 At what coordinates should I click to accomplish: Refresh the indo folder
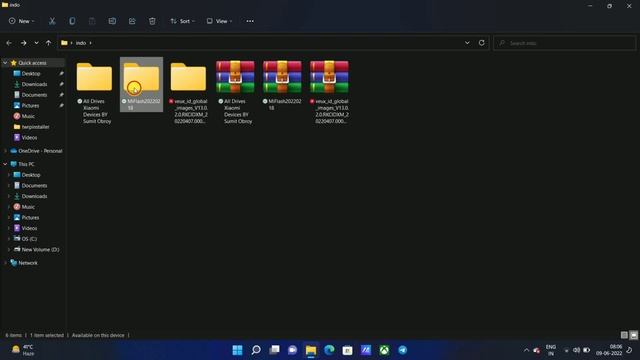click(x=482, y=43)
